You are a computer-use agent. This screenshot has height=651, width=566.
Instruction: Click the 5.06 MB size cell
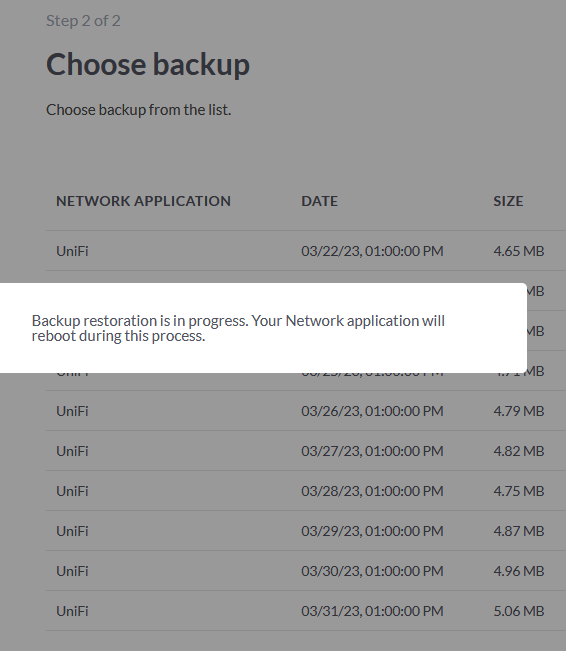[519, 611]
